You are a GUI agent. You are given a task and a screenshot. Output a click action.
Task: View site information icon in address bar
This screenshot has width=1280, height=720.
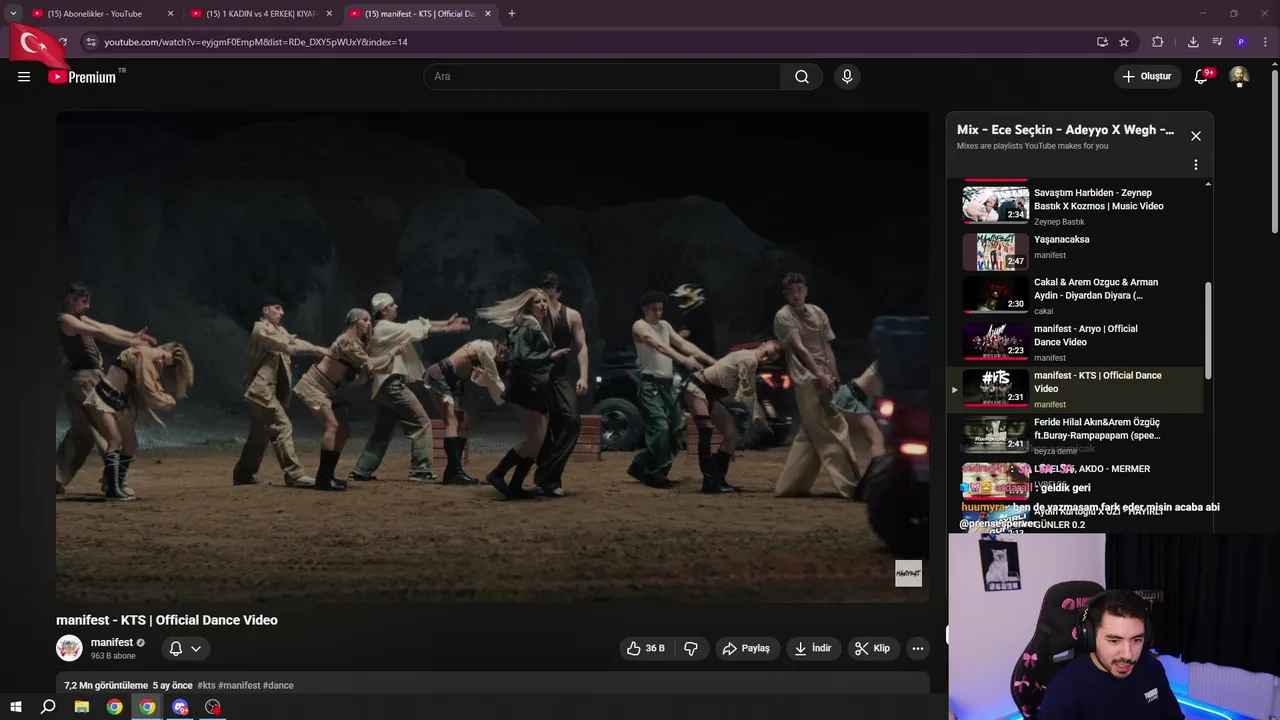(x=91, y=42)
